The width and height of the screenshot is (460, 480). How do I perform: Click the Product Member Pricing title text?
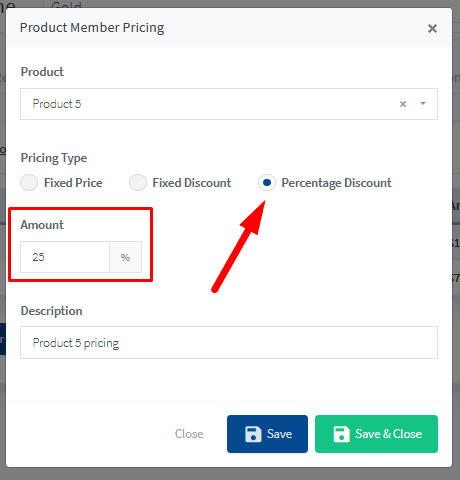(x=92, y=28)
